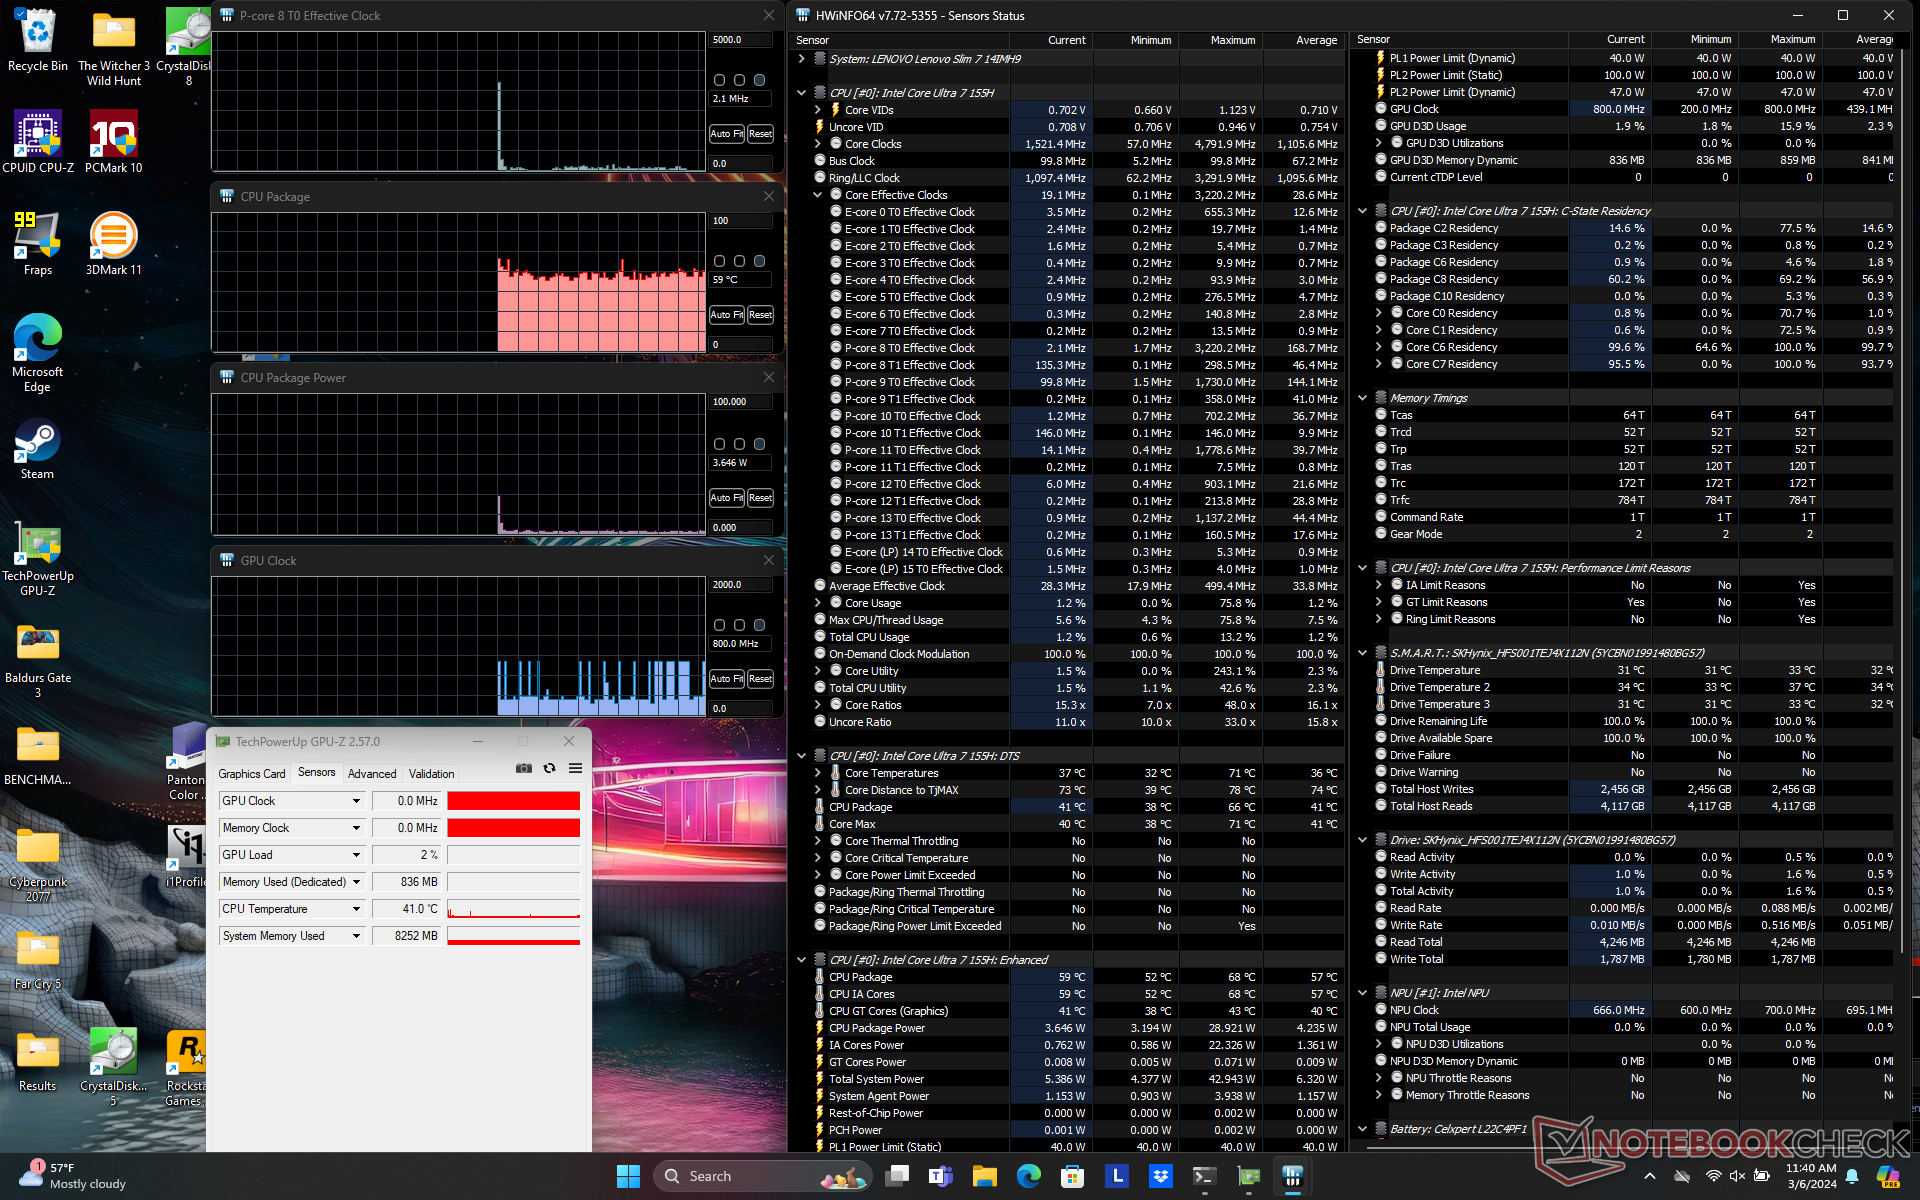Open Microsoft Teams taskbar icon
The width and height of the screenshot is (1920, 1200).
[941, 1176]
